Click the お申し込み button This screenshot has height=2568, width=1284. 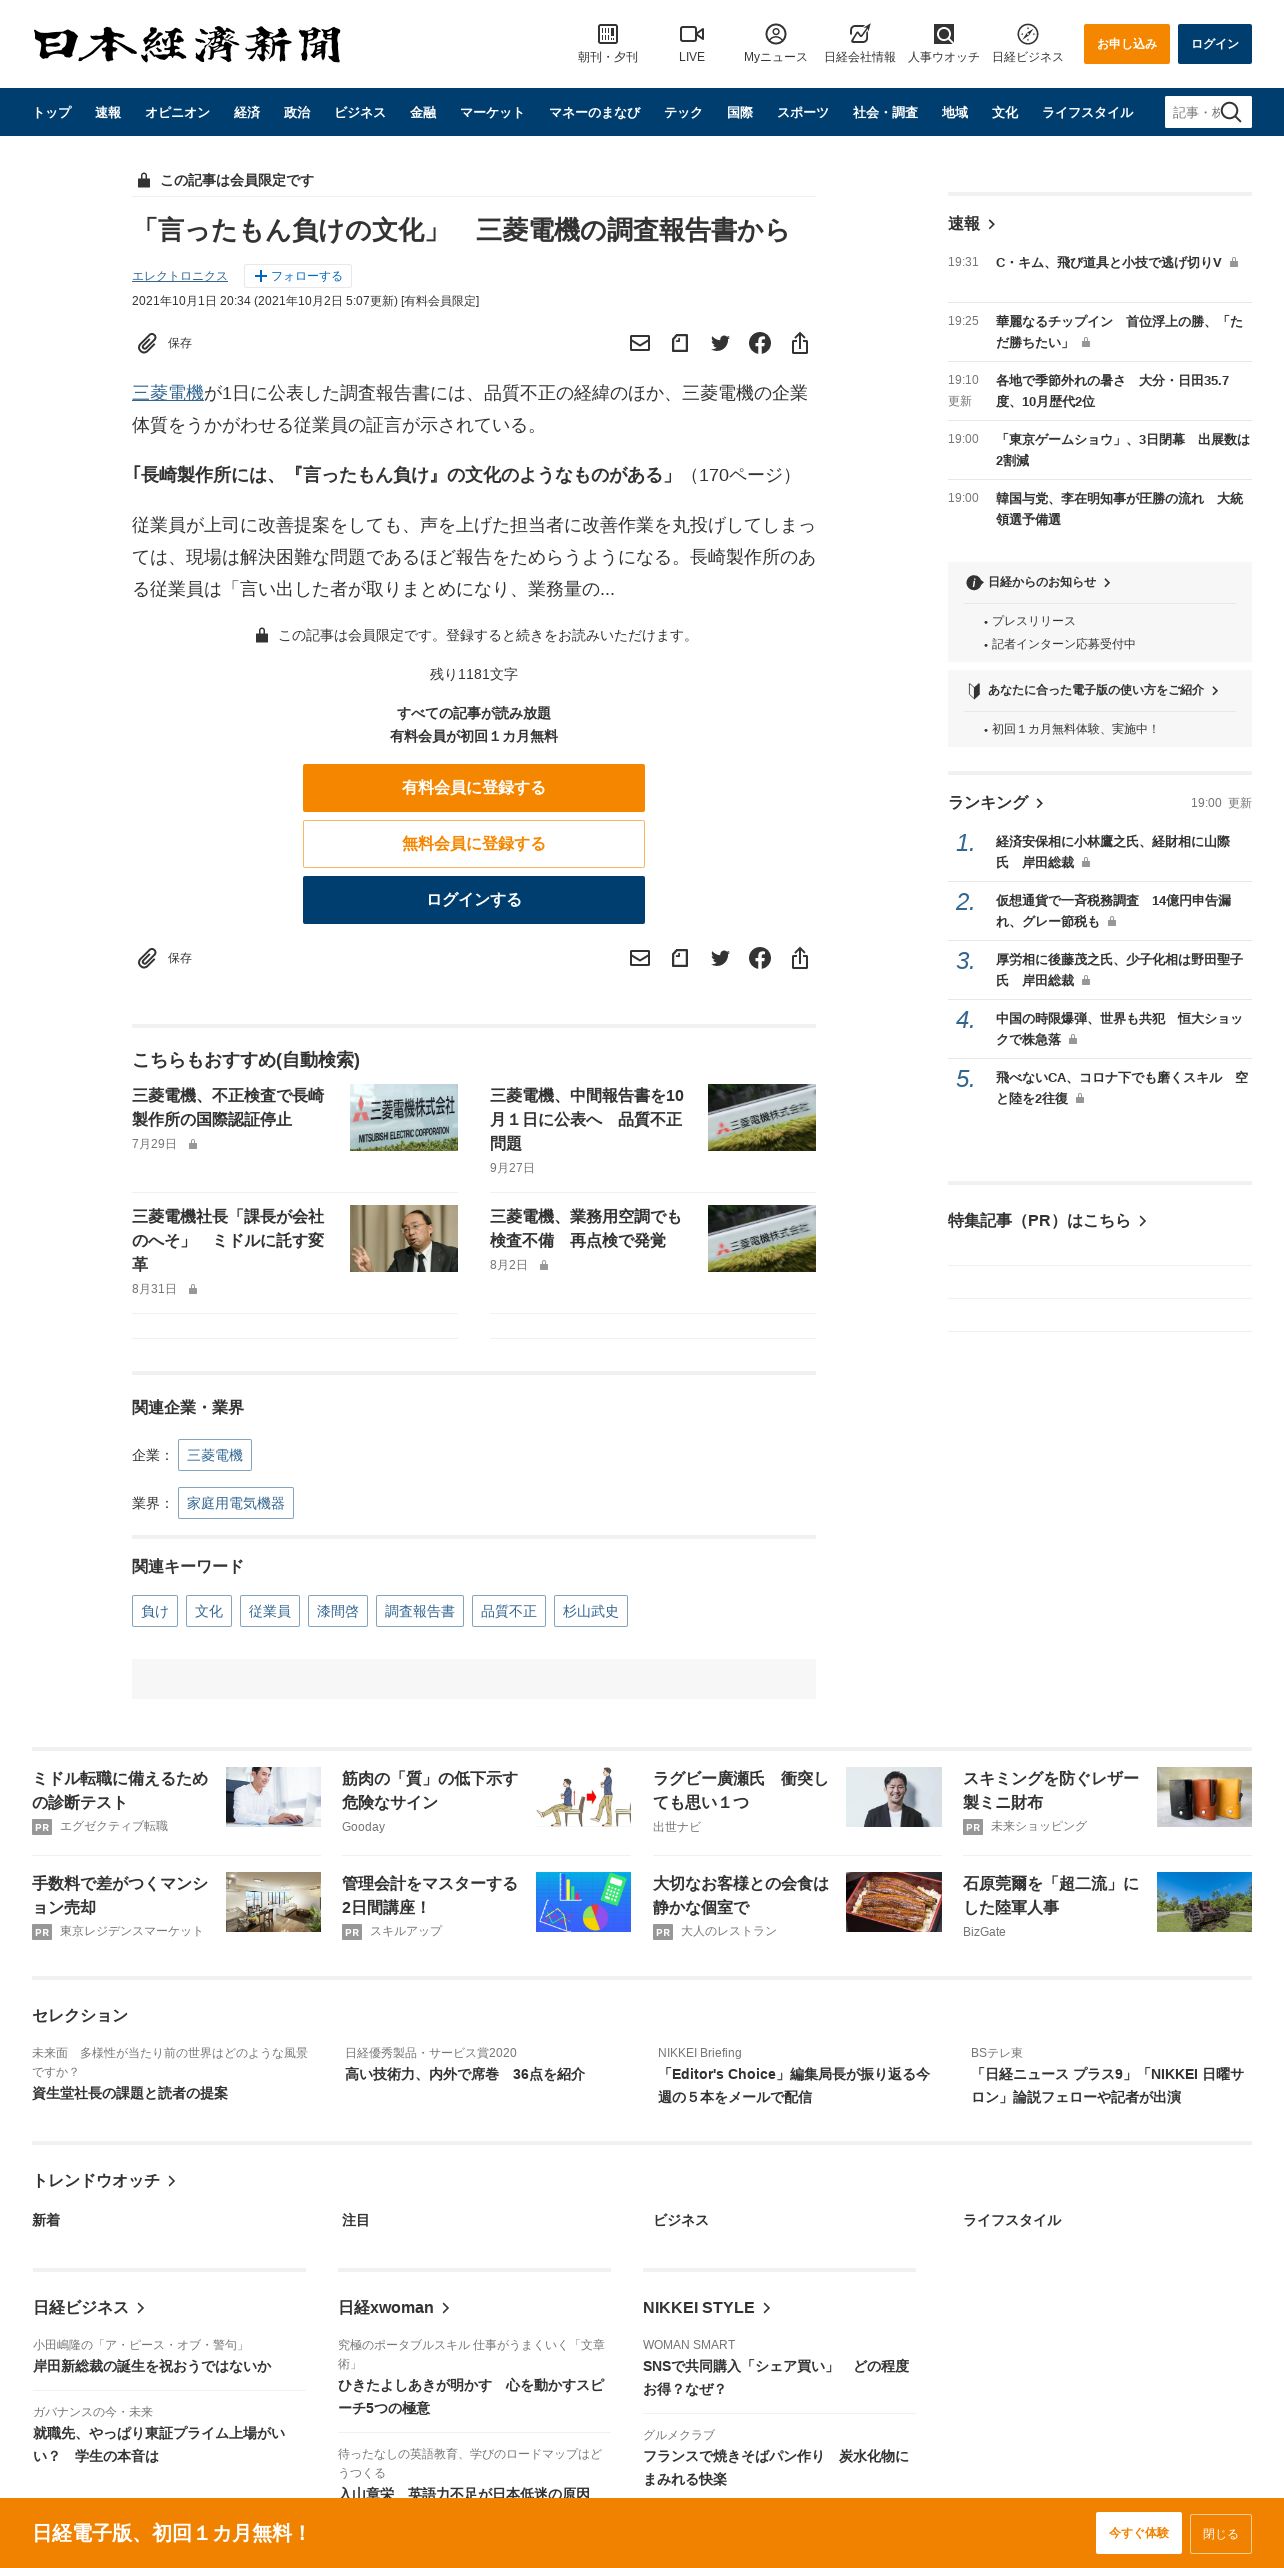pyautogui.click(x=1127, y=44)
